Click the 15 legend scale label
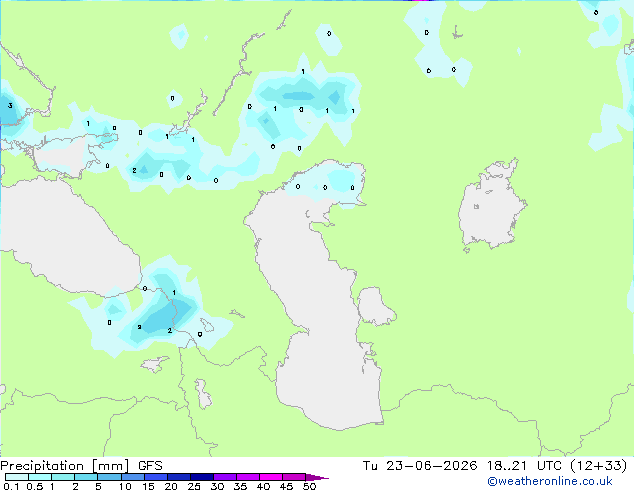 [148, 486]
